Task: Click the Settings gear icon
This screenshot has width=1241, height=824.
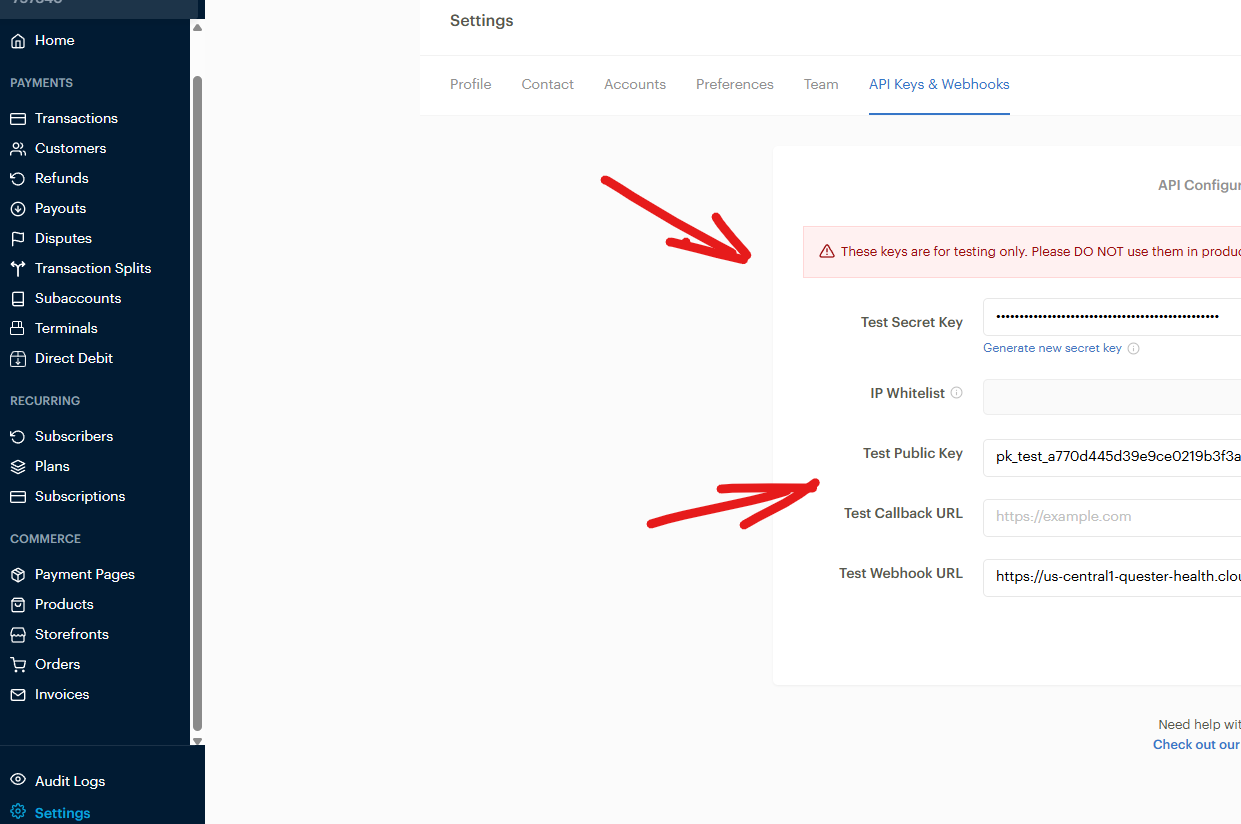Action: (x=18, y=813)
